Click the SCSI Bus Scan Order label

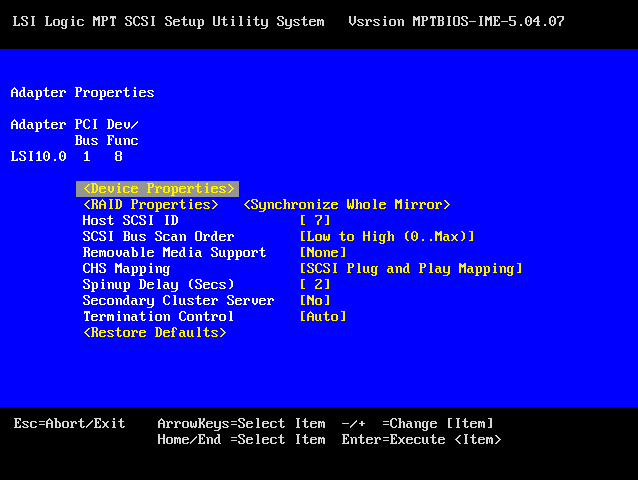click(158, 237)
